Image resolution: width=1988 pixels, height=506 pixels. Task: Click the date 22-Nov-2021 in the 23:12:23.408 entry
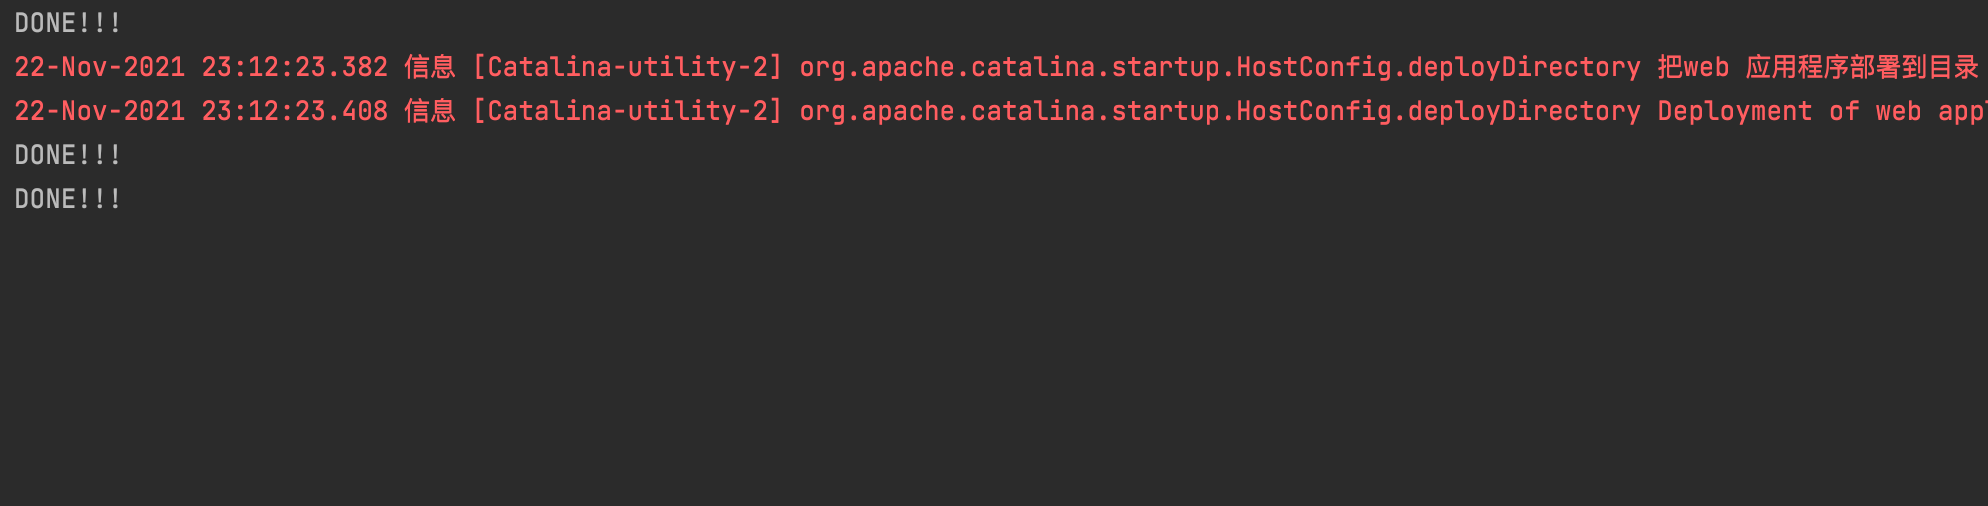point(100,111)
